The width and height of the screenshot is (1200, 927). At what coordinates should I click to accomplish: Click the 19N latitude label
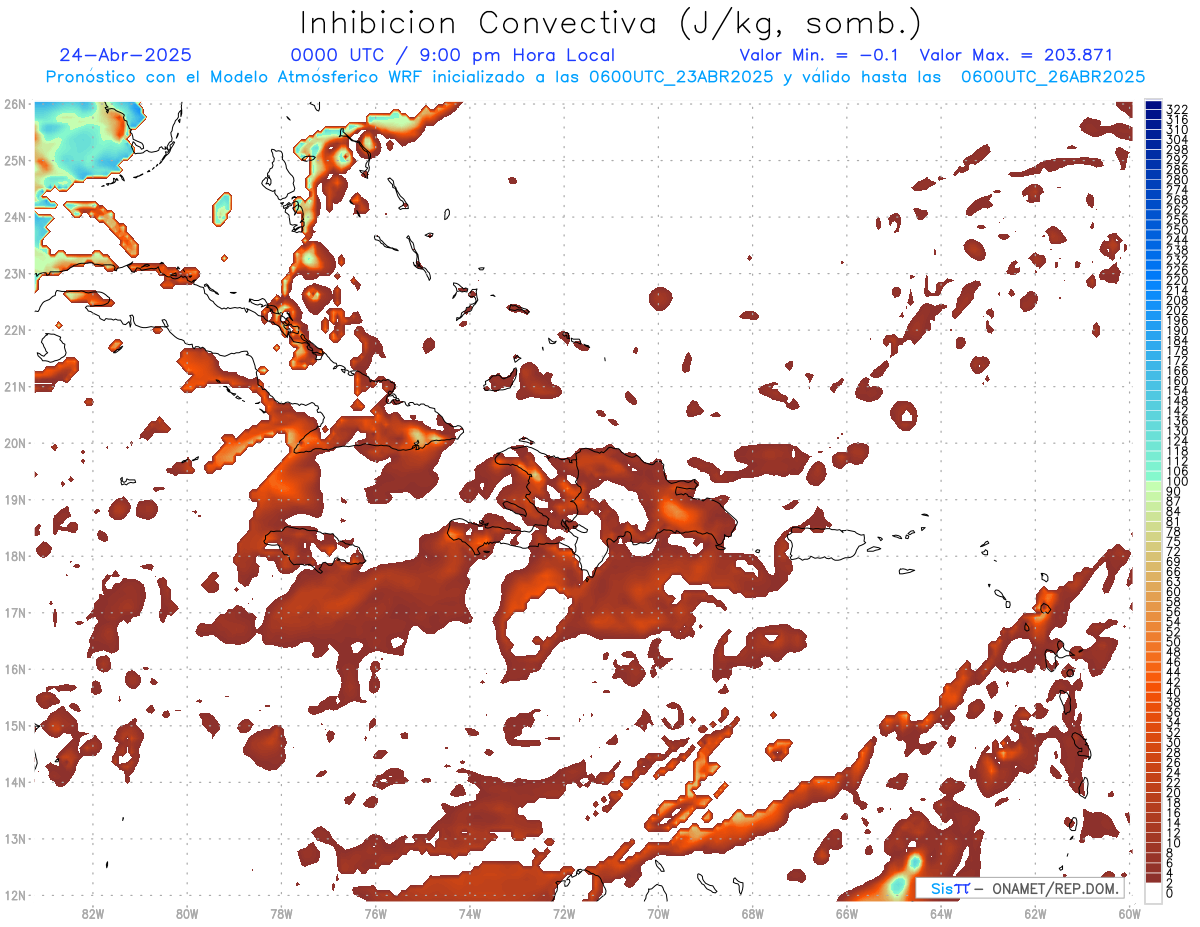[14, 499]
